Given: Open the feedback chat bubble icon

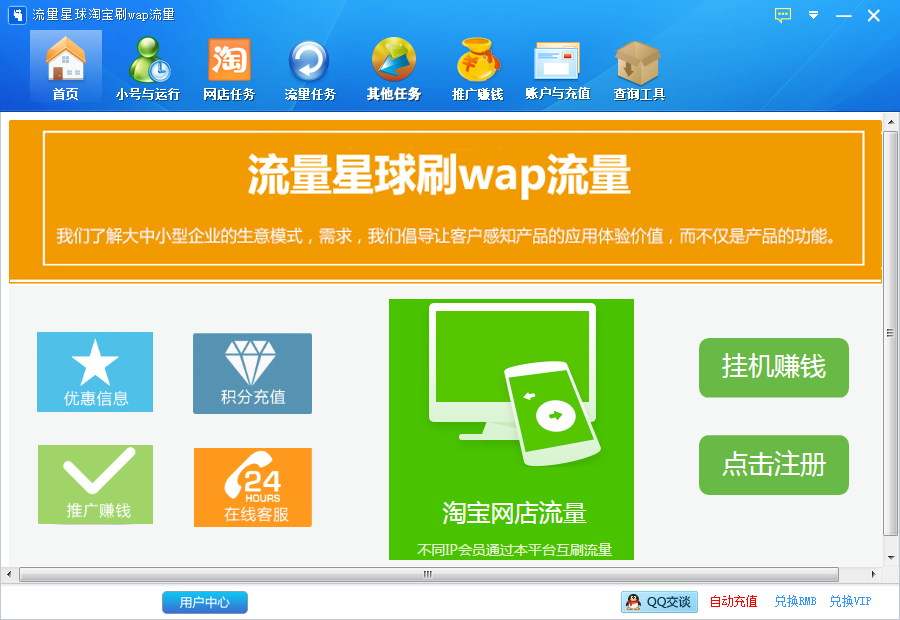Looking at the screenshot, I should [x=783, y=15].
